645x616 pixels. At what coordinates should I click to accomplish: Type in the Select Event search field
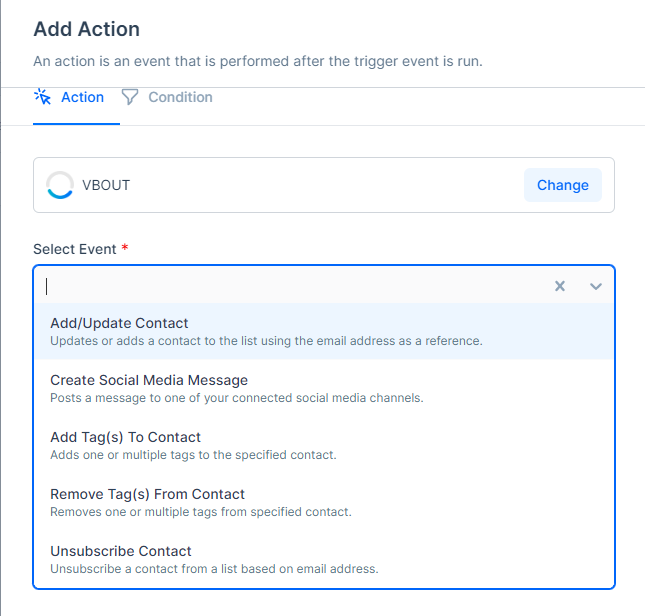point(290,286)
